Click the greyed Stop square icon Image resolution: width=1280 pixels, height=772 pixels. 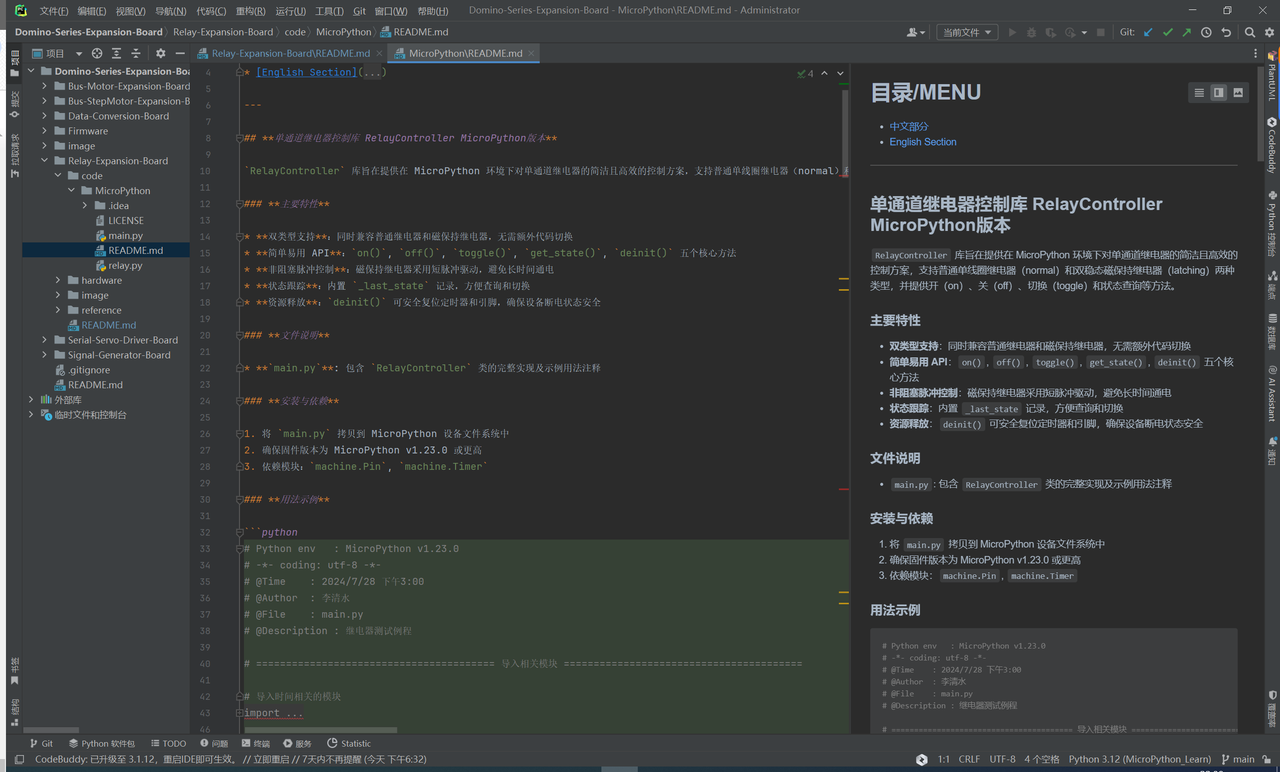coord(1101,32)
